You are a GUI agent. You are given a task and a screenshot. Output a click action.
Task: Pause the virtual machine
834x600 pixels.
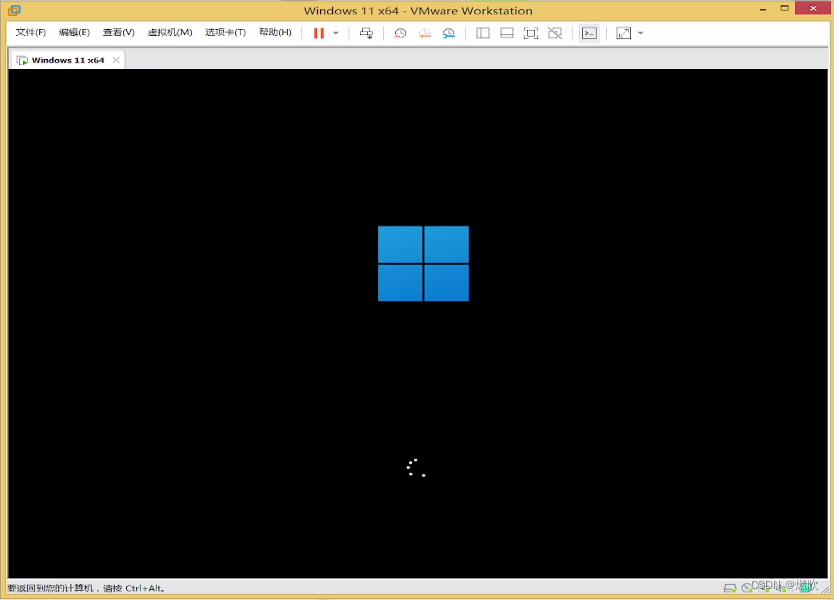click(x=319, y=33)
